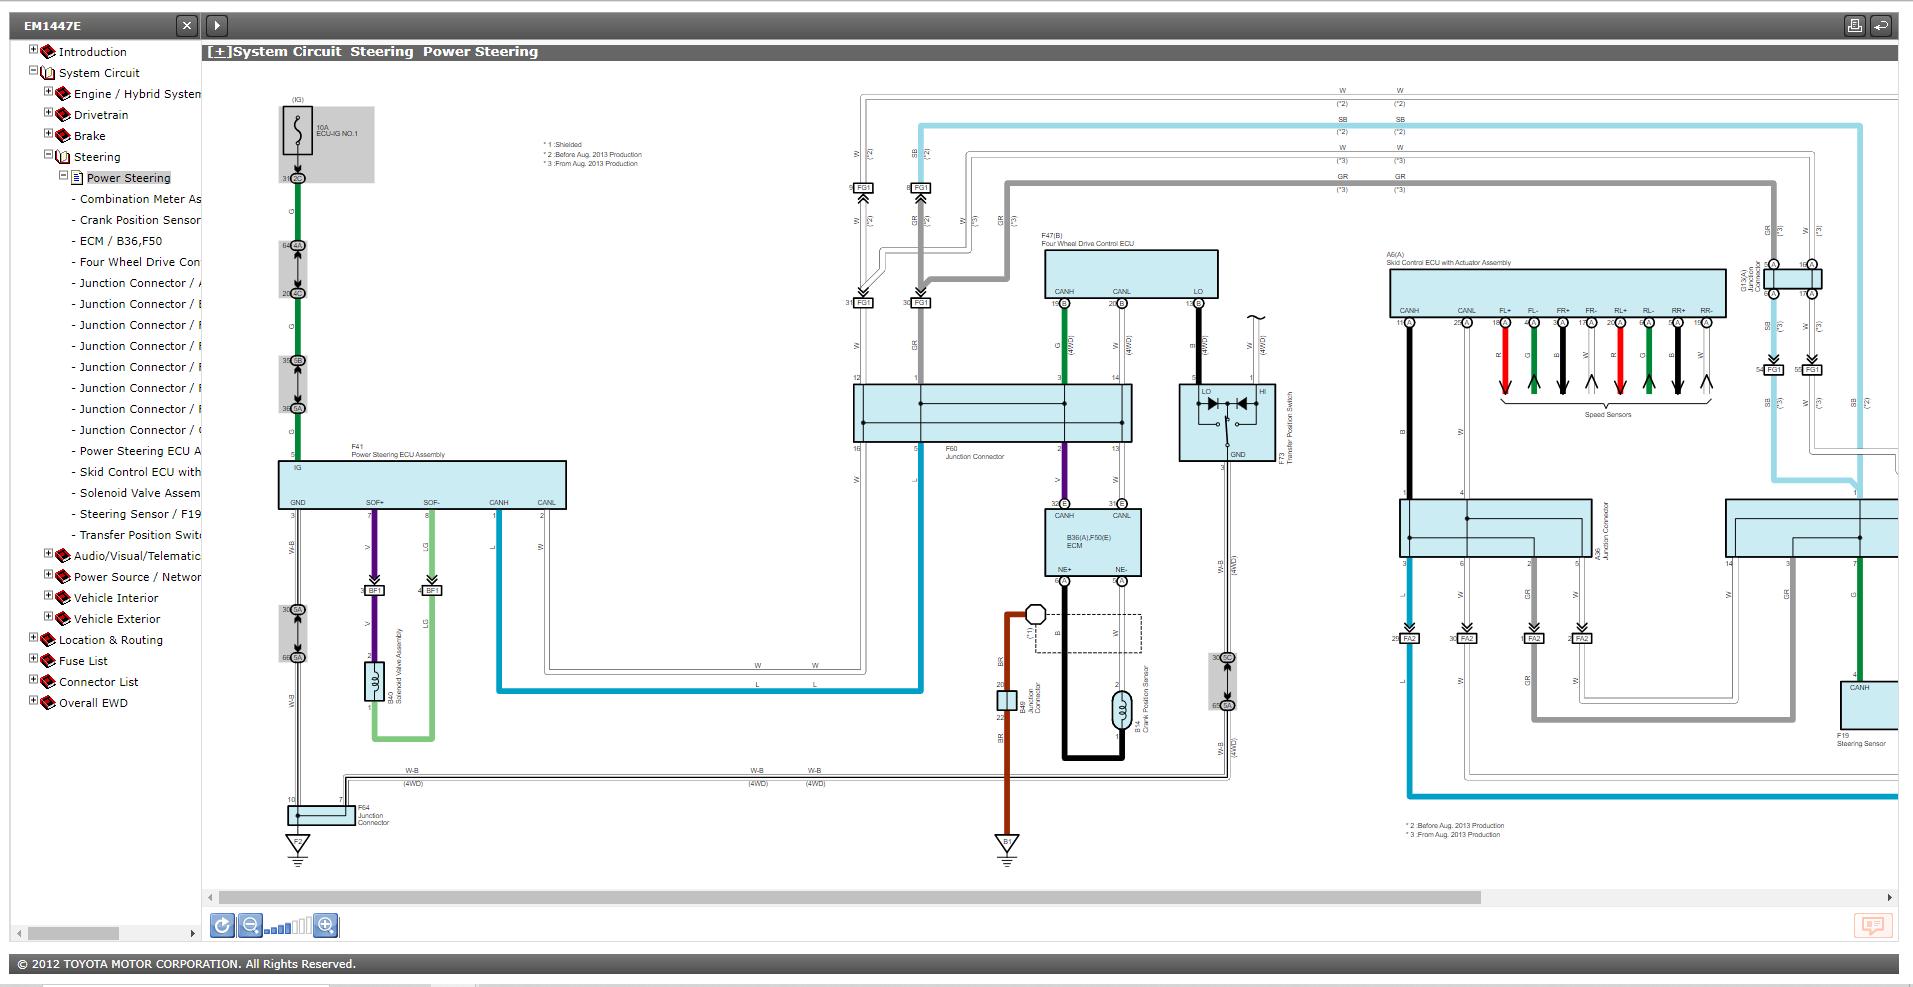The width and height of the screenshot is (1913, 987).
Task: Click the rotate diagram icon
Action: point(222,925)
